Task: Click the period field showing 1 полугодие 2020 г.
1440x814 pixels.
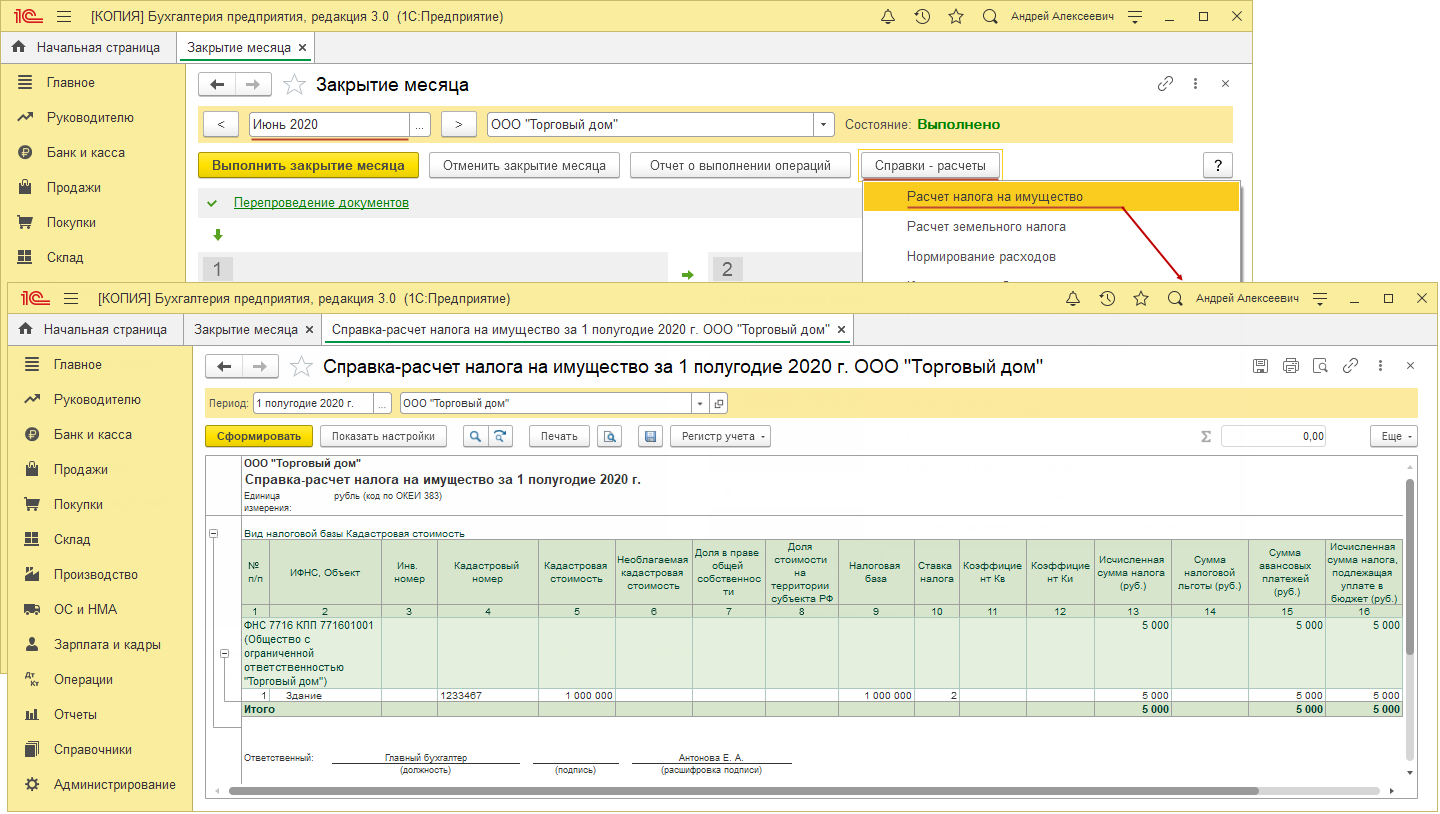Action: [x=312, y=403]
